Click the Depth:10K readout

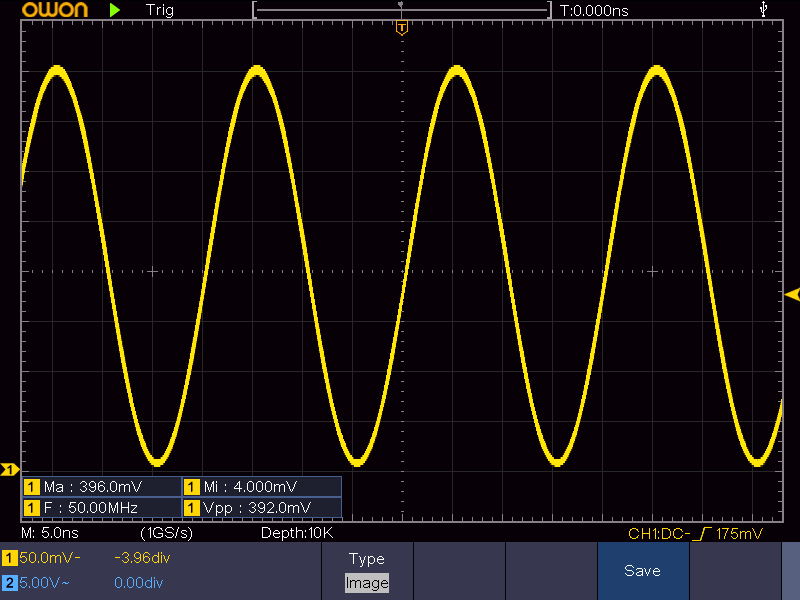pos(297,533)
